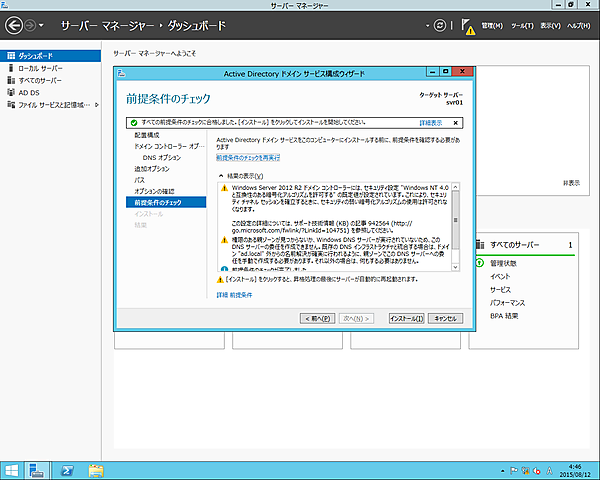Viewport: 600px width, 480px height.
Task: Click dashboard icon in sidebar
Action: point(11,56)
